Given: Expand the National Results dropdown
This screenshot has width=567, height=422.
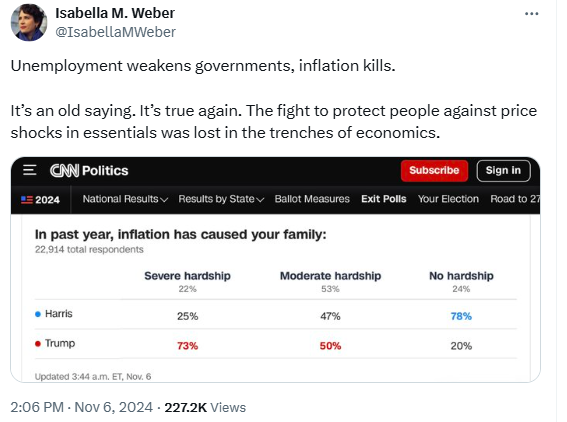Looking at the screenshot, I should (125, 199).
